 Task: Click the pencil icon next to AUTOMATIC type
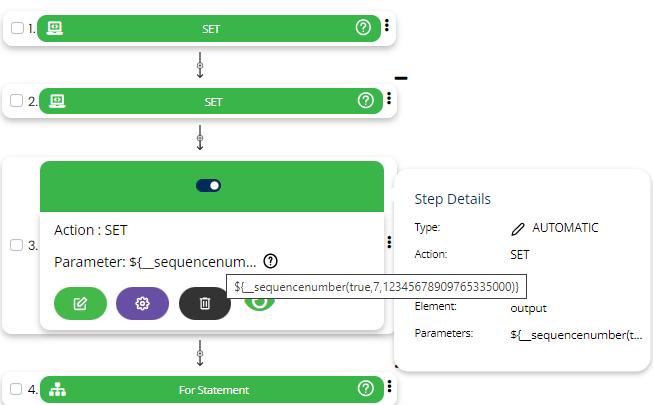click(x=518, y=228)
